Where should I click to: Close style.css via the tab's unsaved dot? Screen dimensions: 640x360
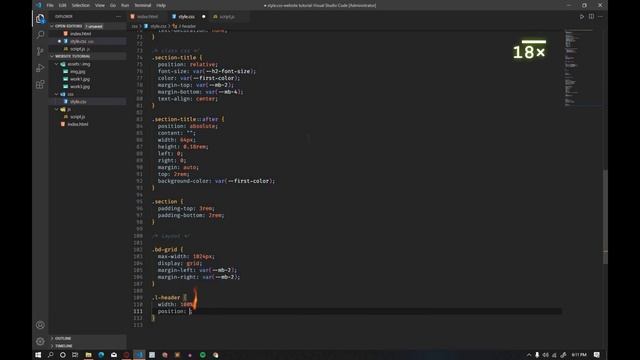pos(204,17)
